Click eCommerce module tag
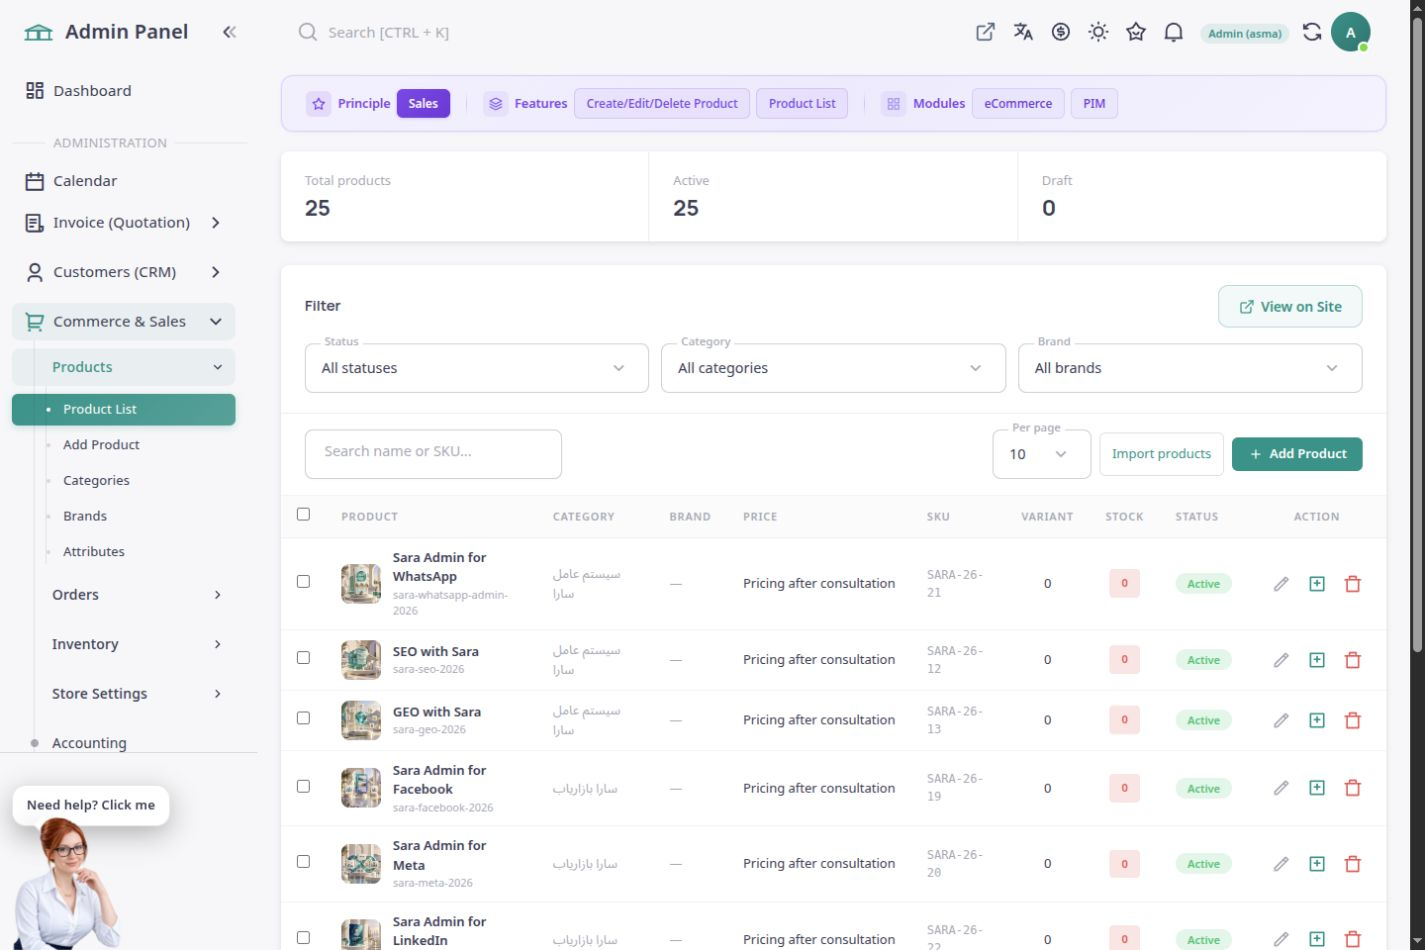This screenshot has height=950, width=1425. click(x=1018, y=103)
